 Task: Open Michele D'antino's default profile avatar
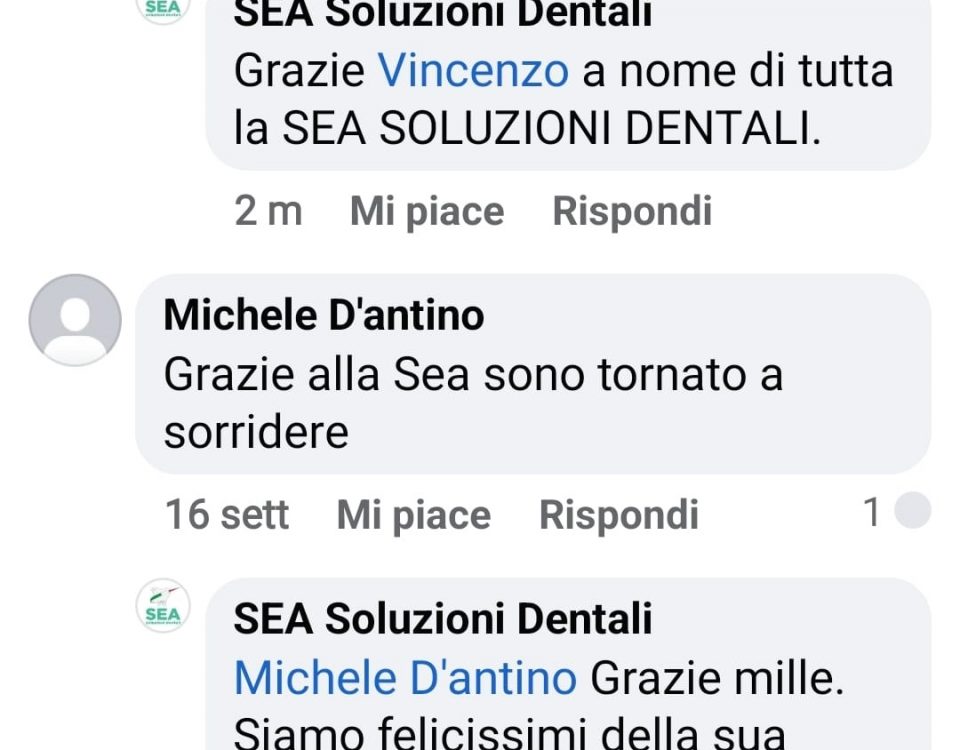(x=75, y=320)
